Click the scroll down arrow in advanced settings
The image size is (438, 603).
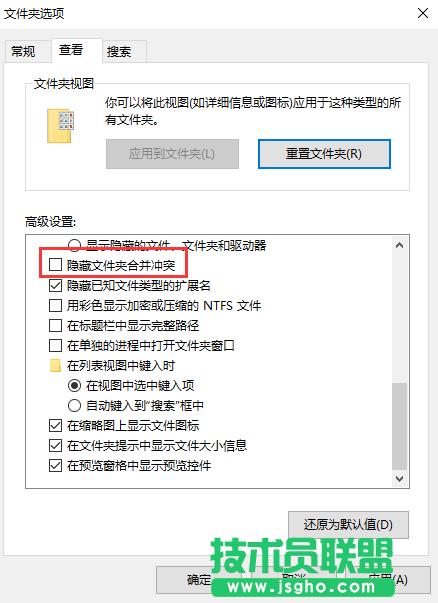(400, 479)
